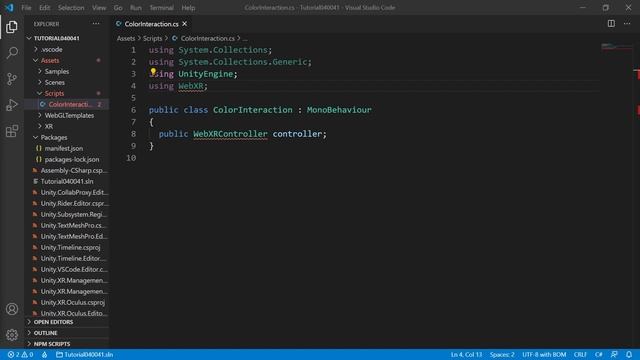
Task: Open the Help menu
Action: pos(188,7)
